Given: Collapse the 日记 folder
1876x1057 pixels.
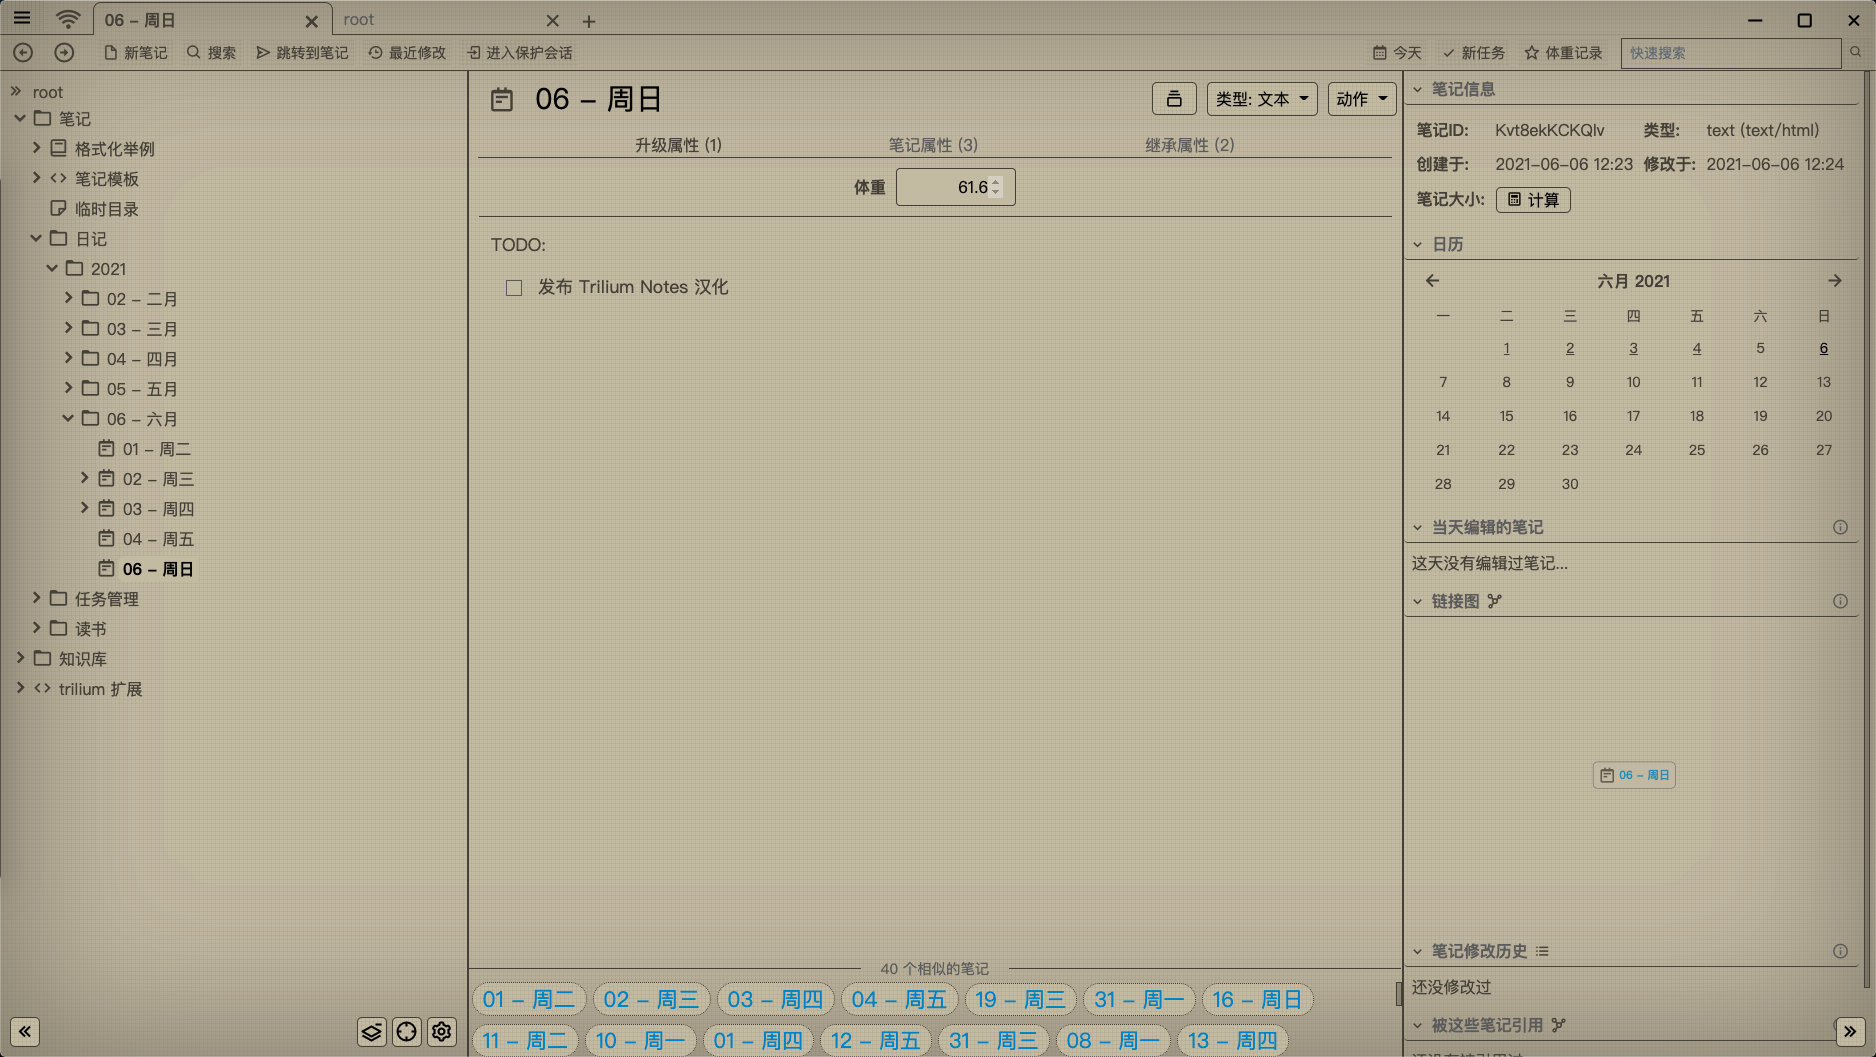Looking at the screenshot, I should click(36, 238).
